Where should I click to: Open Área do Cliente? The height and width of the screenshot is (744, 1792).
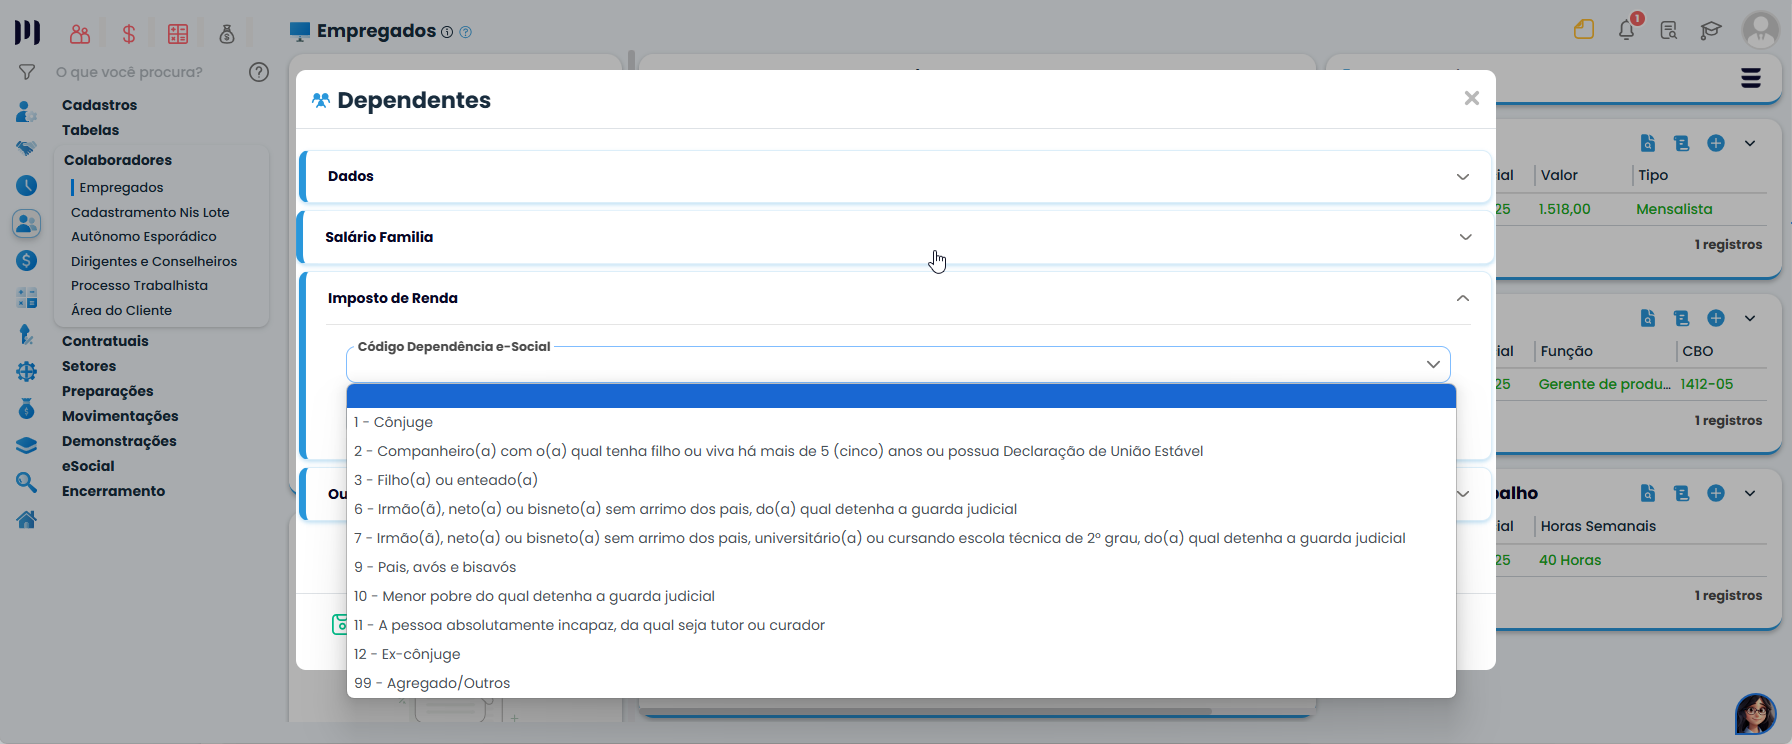pos(121,310)
